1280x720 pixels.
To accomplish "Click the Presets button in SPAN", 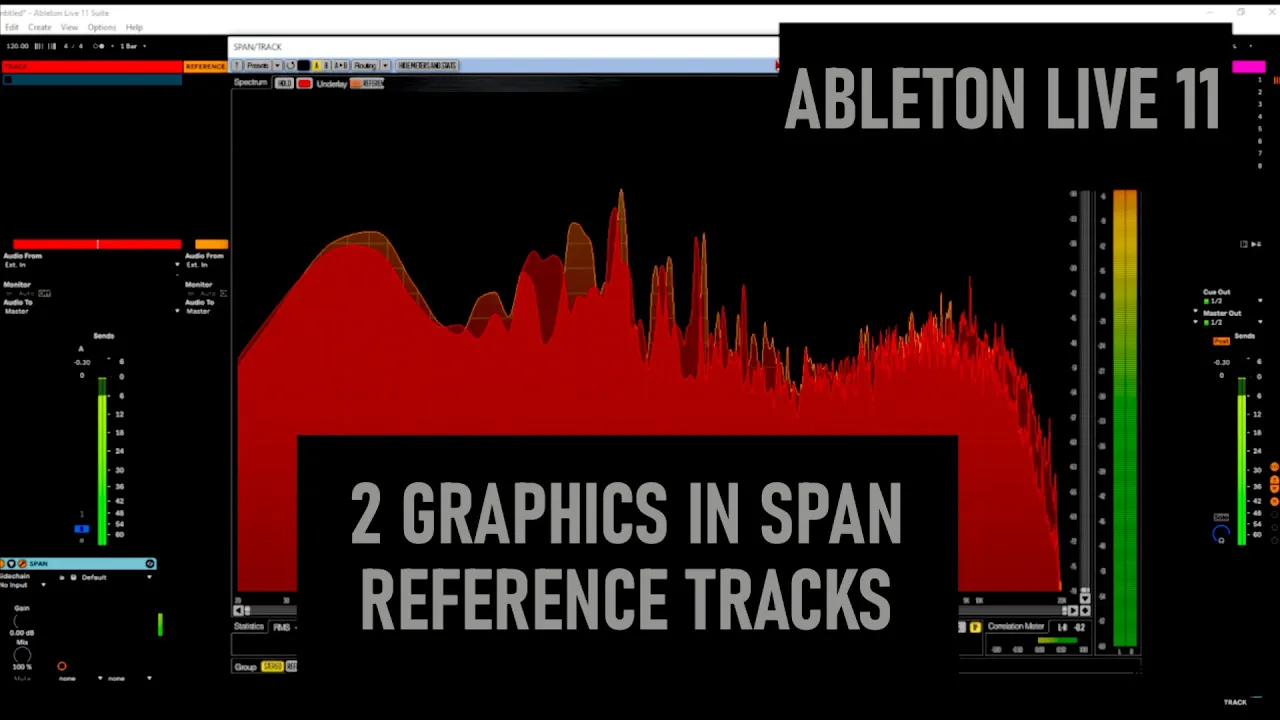I will 258,65.
